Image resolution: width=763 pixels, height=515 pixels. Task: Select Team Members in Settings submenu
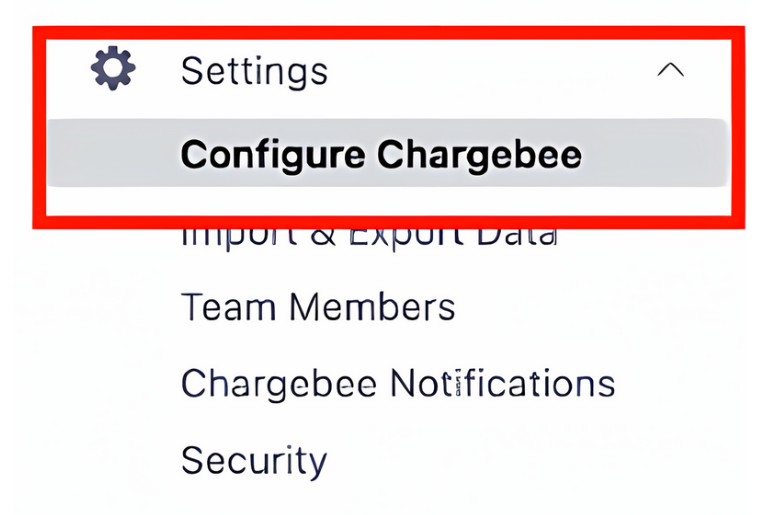point(318,307)
